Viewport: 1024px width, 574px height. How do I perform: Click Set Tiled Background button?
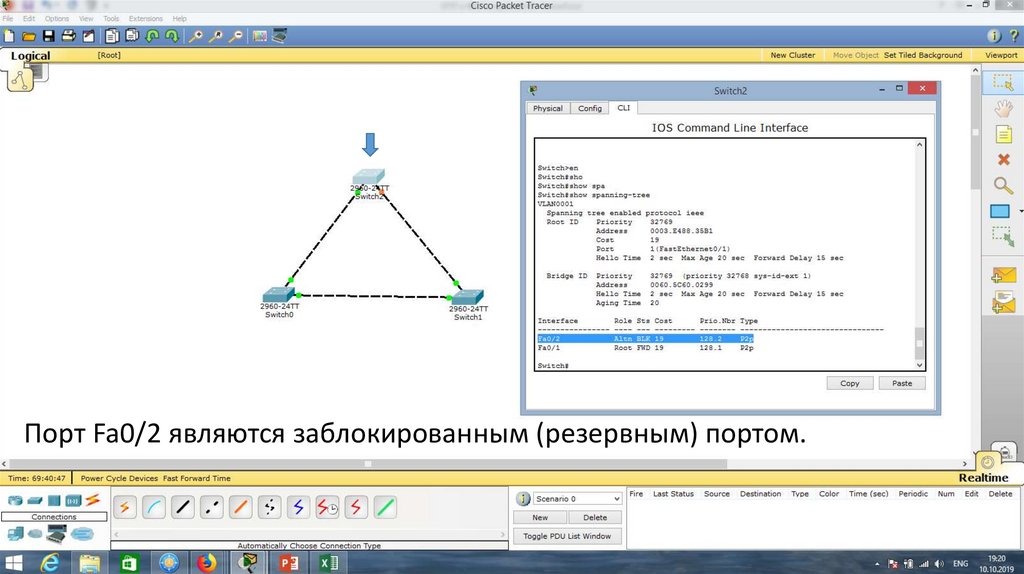(923, 56)
